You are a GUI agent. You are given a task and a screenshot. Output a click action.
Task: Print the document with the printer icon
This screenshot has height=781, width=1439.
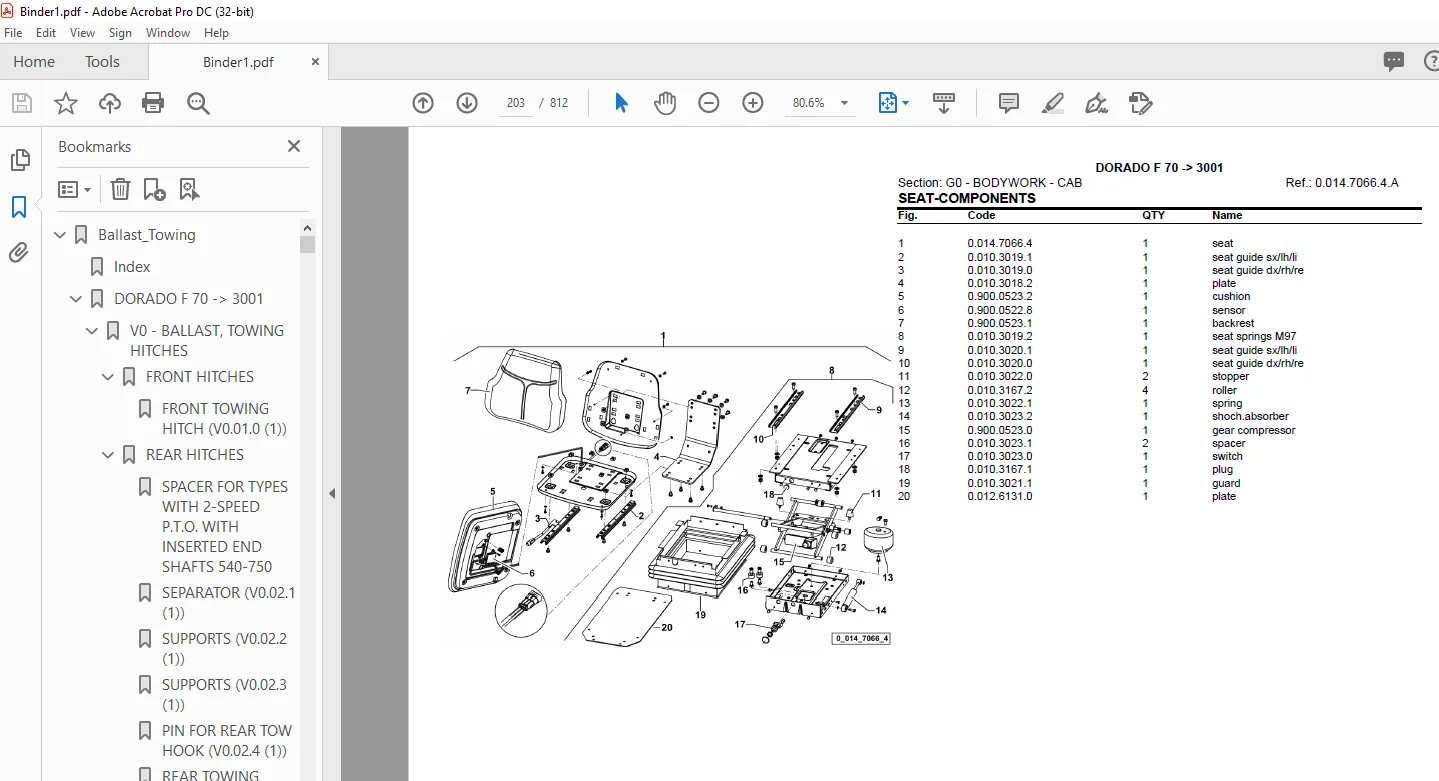[x=153, y=103]
